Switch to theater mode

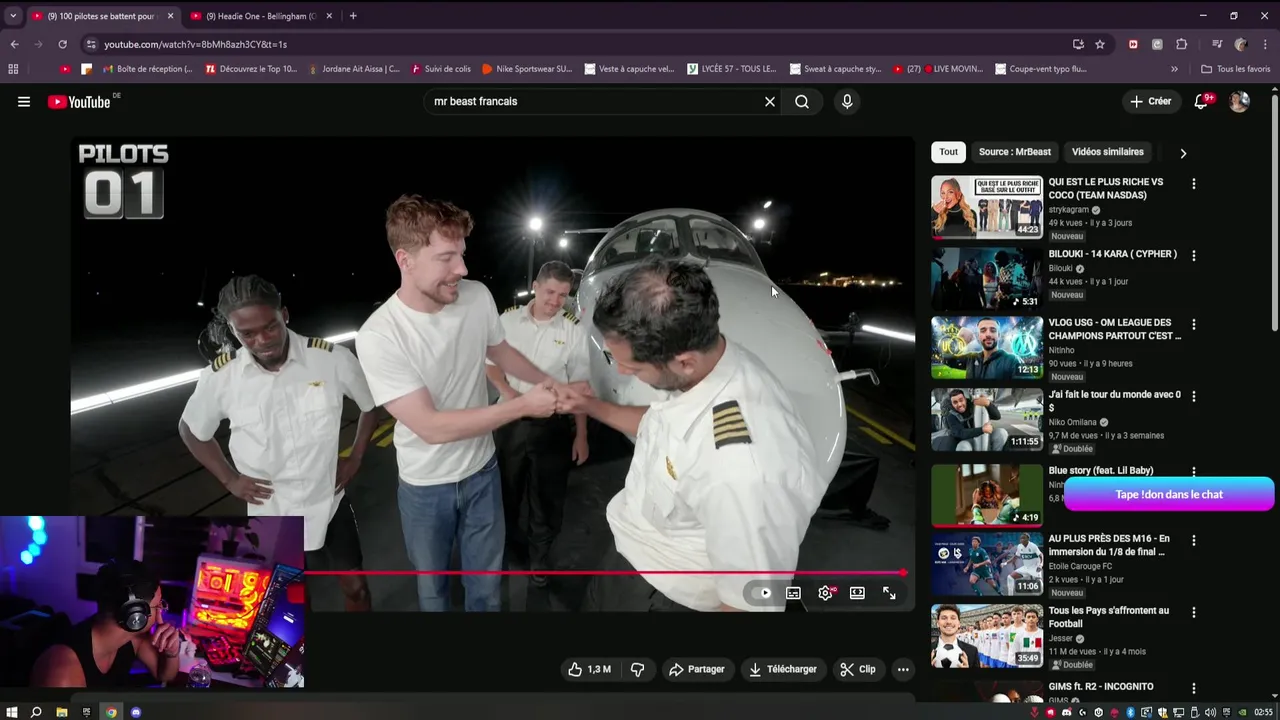click(857, 593)
